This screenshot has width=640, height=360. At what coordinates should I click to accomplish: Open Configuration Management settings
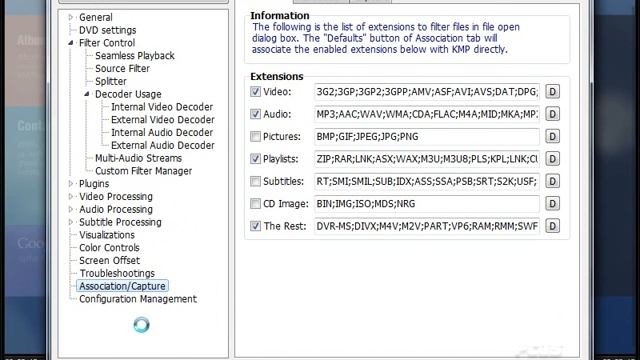138,299
